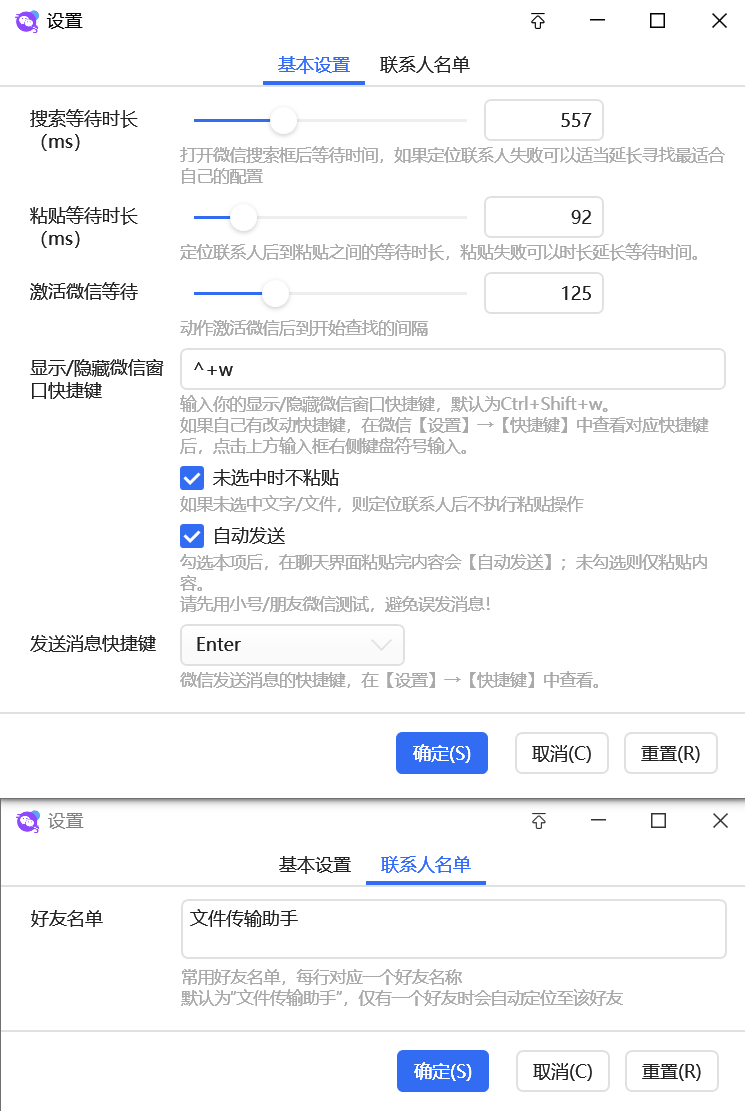Click the pin-to-top icon in the lower settings window

[539, 821]
